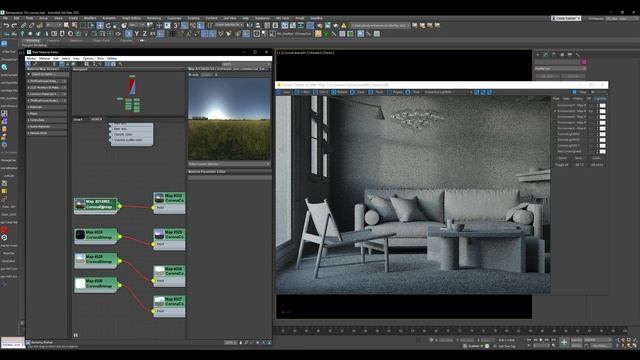Toggle second Environment LightMix checkbox
Viewport: 640px width, 360px height.
(x=555, y=111)
